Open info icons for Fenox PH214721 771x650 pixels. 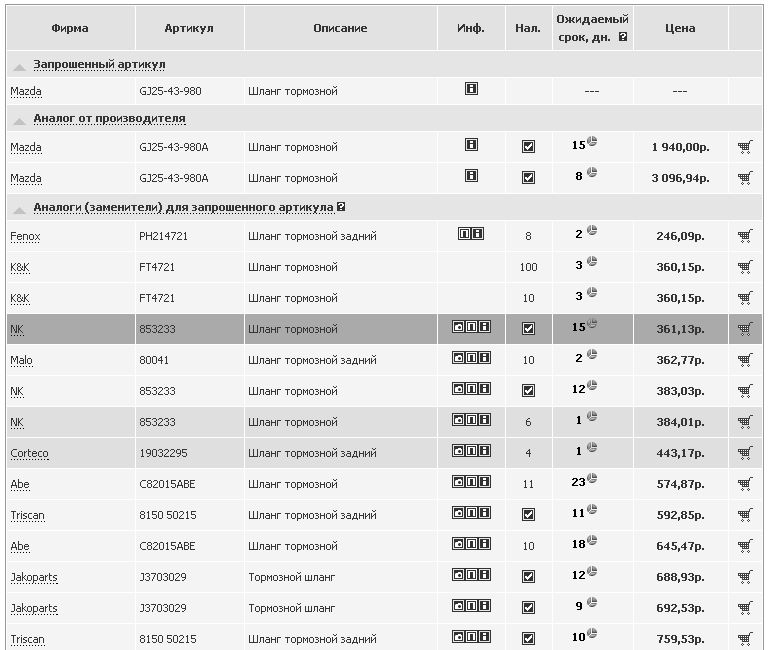tap(471, 234)
